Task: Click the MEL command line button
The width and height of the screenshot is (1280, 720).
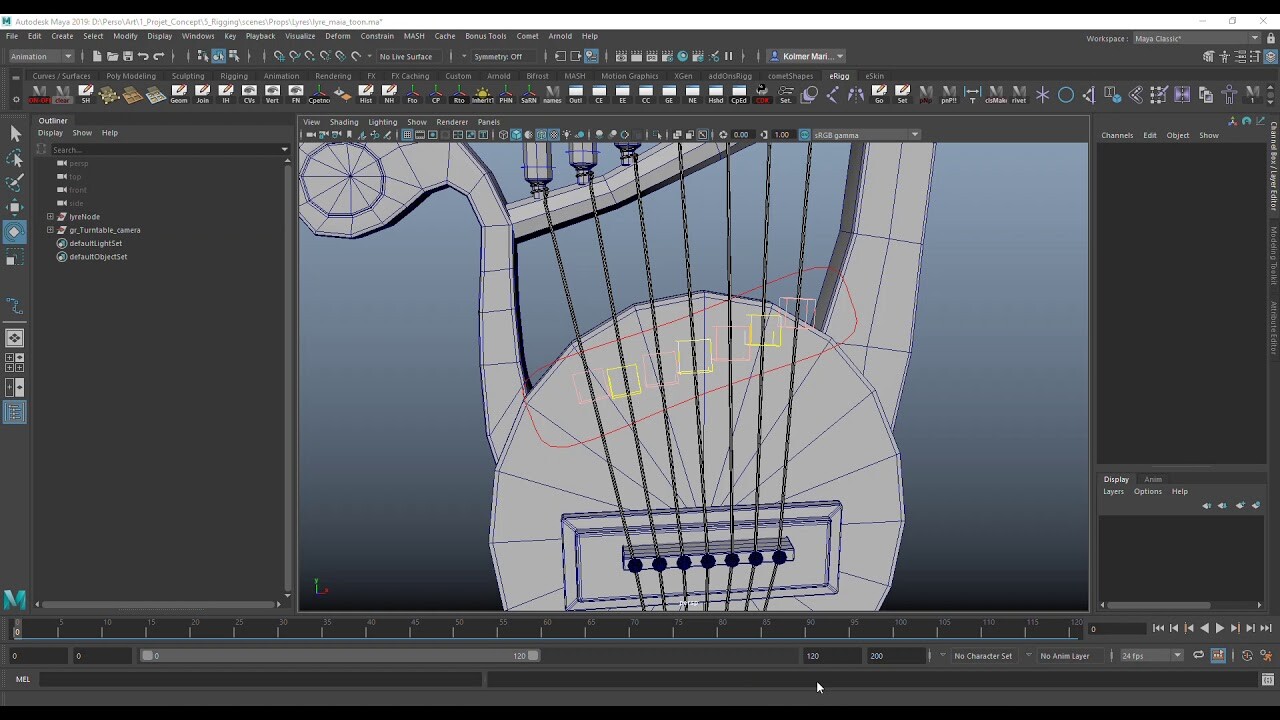Action: tap(22, 679)
